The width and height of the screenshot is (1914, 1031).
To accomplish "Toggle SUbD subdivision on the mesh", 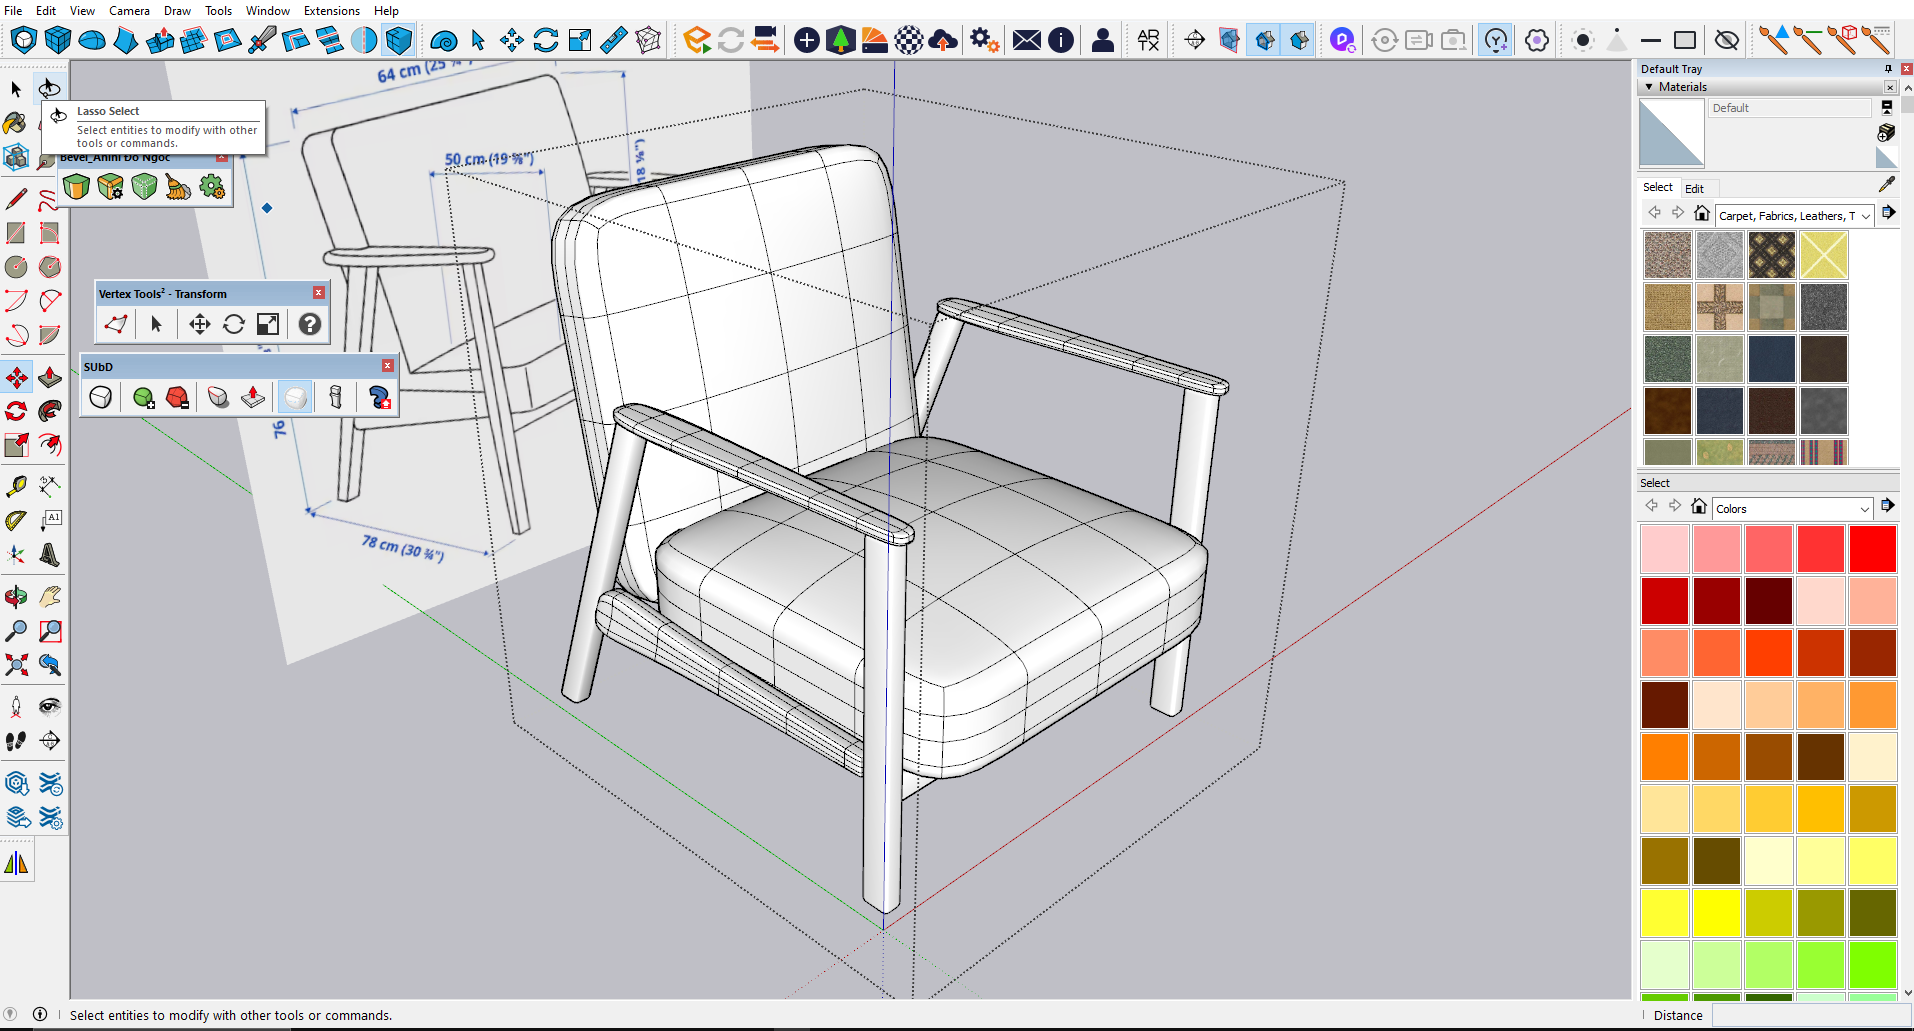I will pyautogui.click(x=100, y=398).
